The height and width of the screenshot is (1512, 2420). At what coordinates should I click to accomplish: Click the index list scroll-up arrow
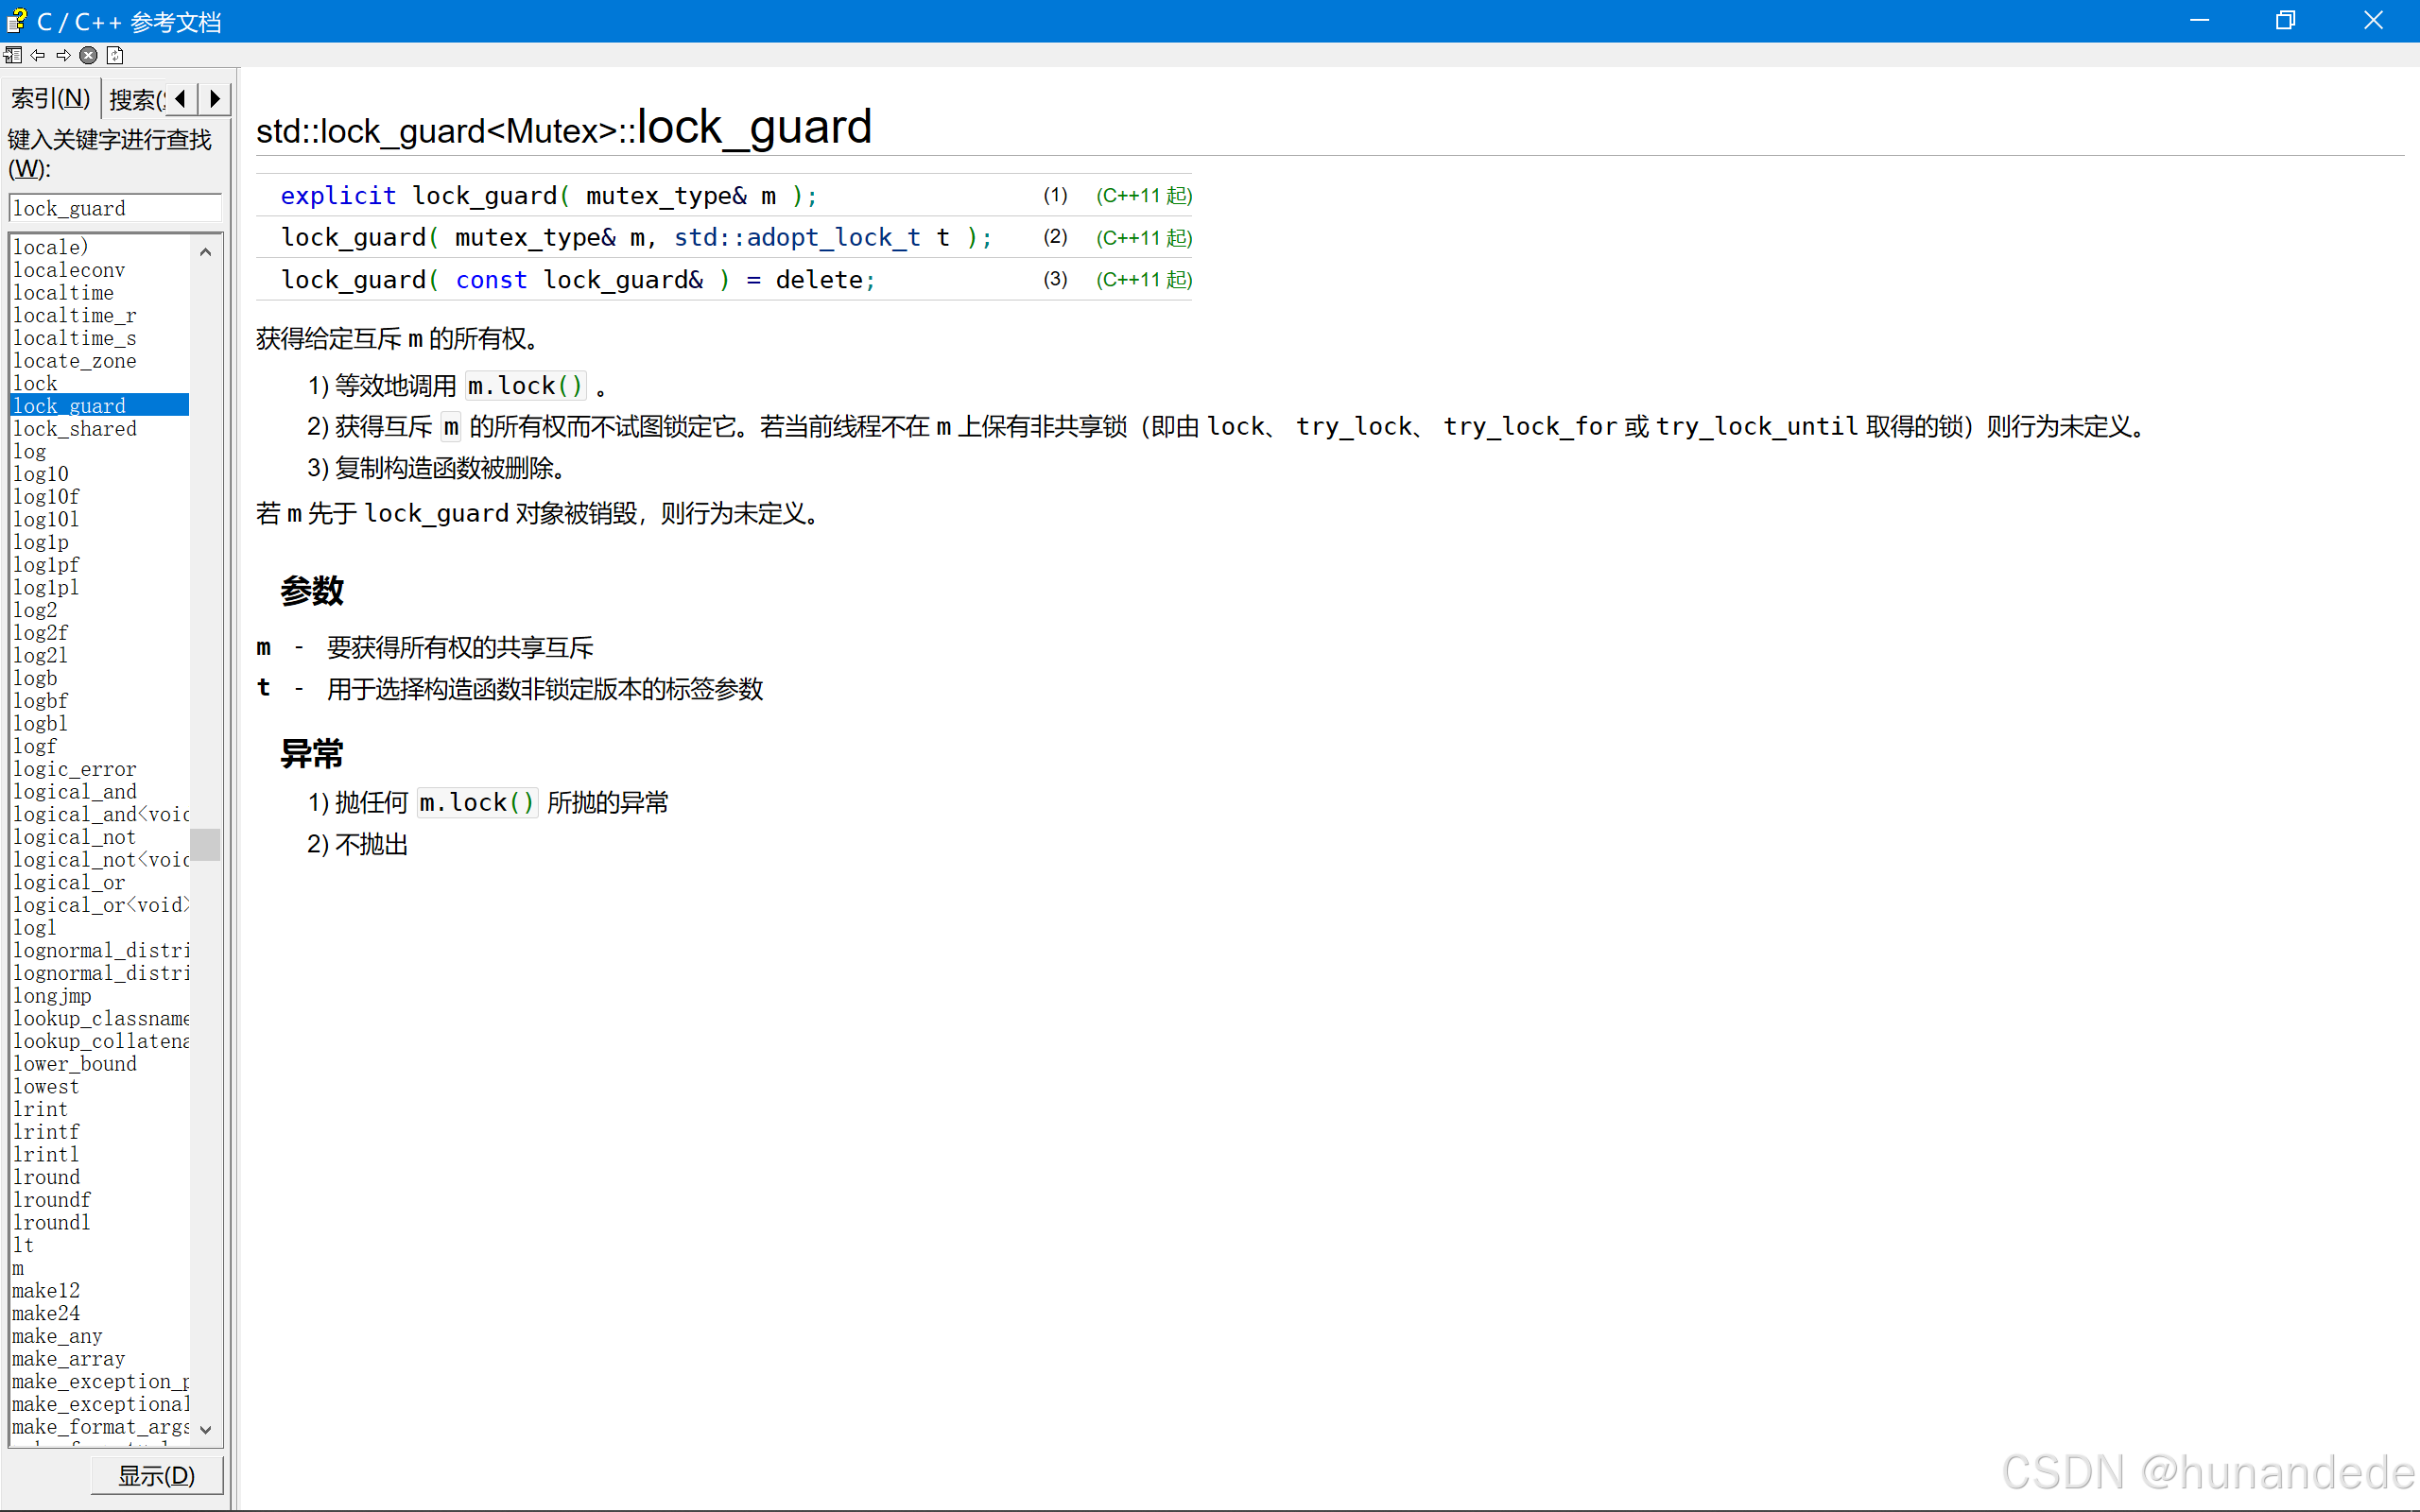(205, 251)
